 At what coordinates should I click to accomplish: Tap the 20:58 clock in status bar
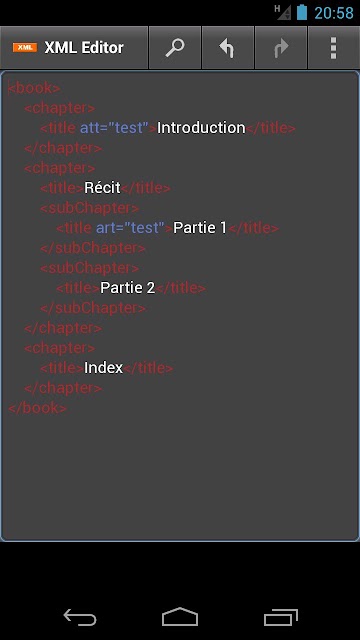pos(334,13)
